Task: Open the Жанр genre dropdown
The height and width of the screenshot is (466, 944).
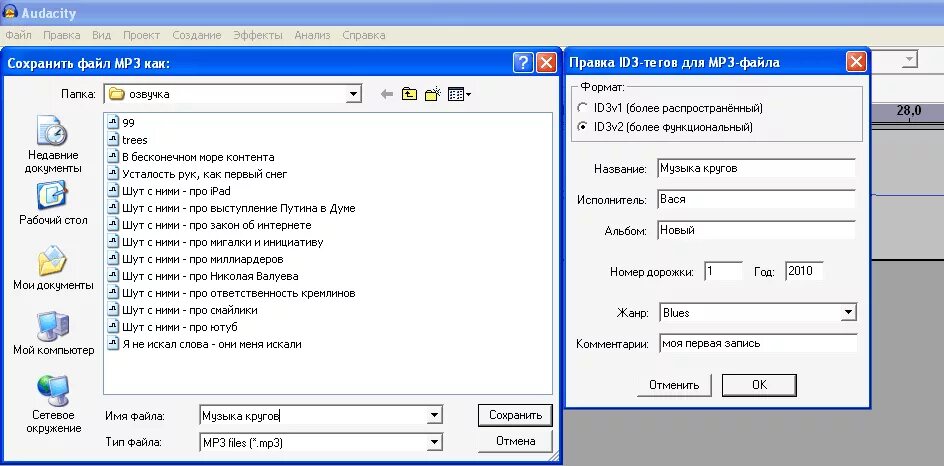Action: (x=848, y=312)
